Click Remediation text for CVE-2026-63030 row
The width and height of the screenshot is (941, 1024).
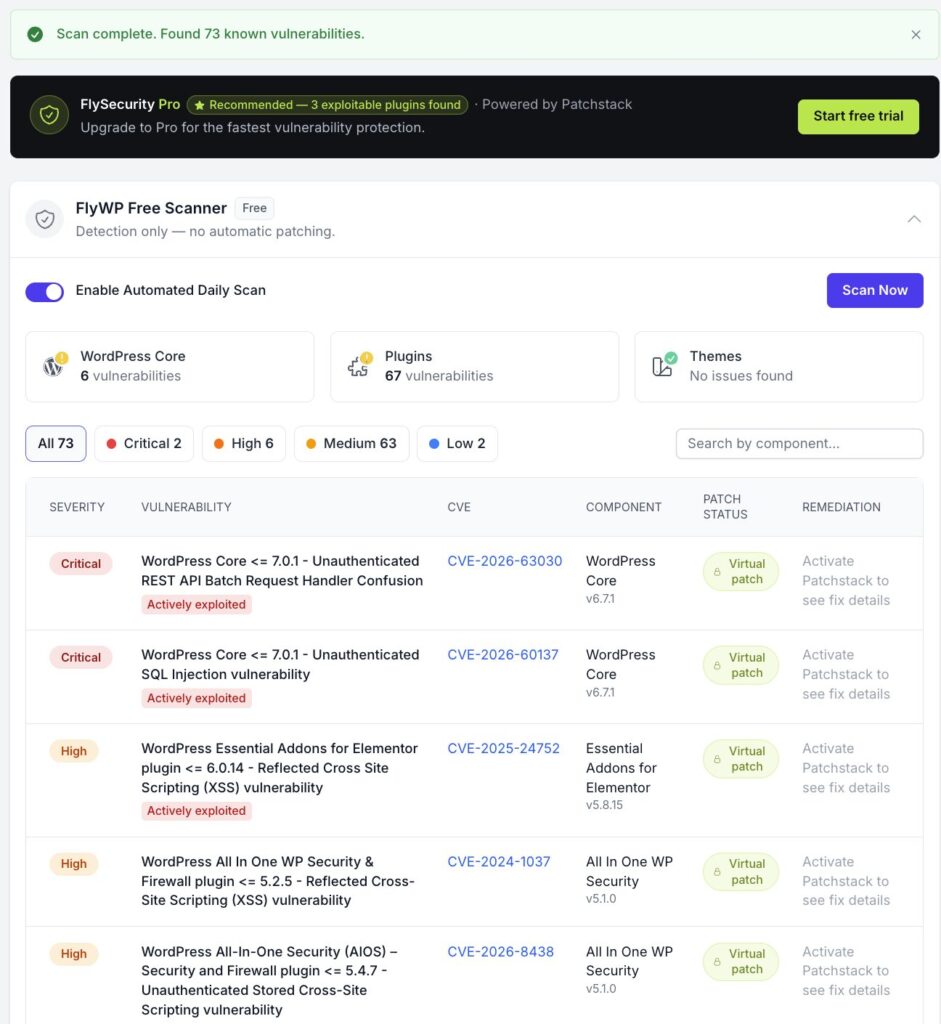(x=846, y=581)
